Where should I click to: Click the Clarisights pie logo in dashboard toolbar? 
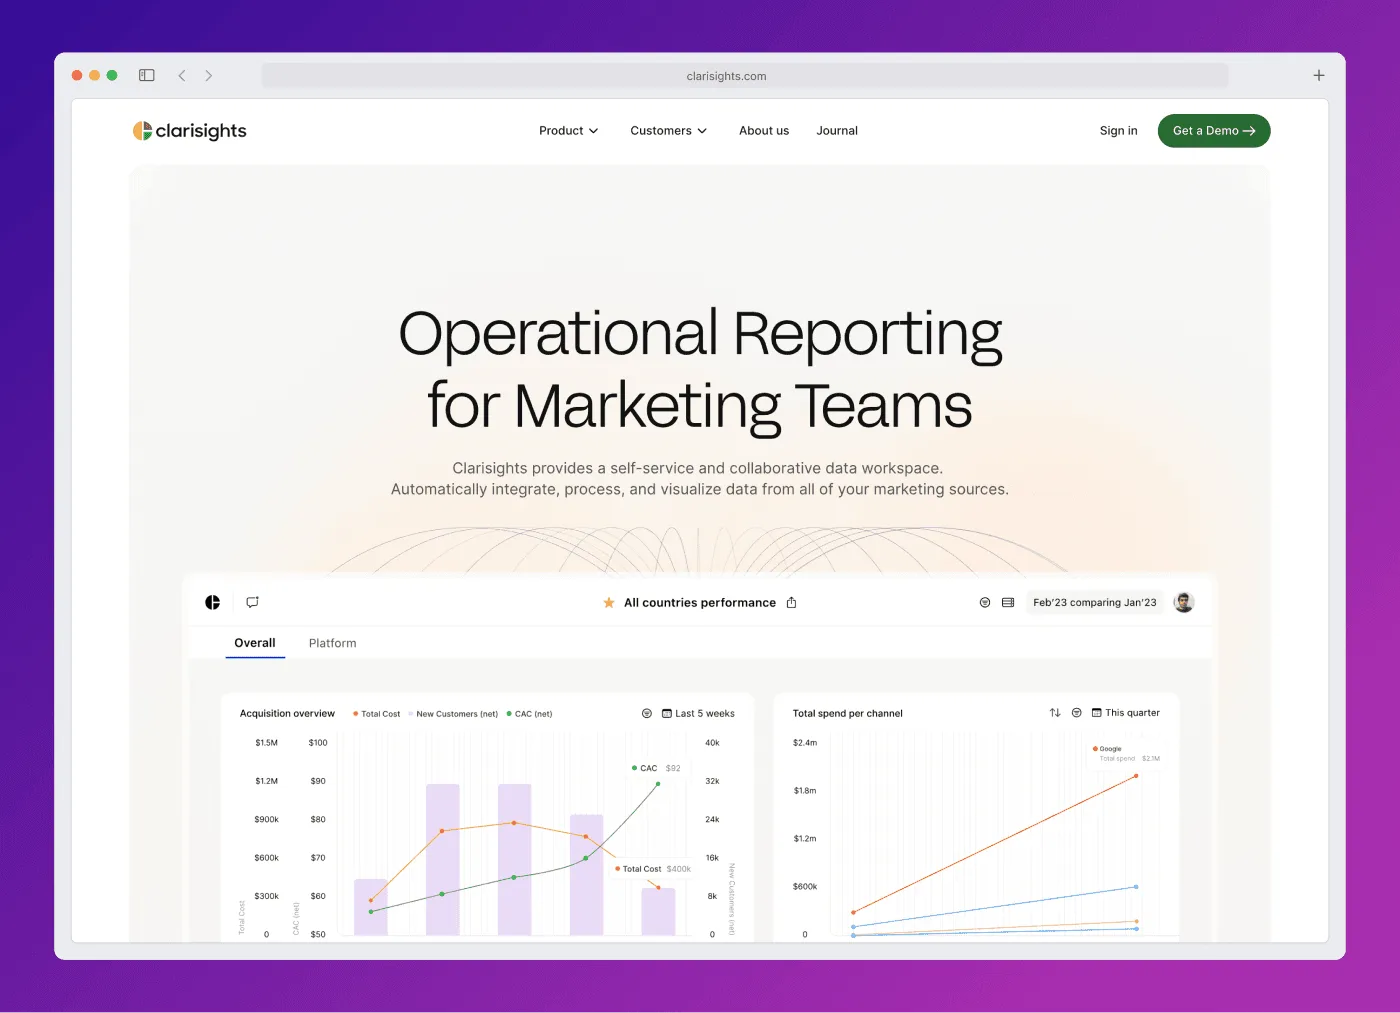213,602
